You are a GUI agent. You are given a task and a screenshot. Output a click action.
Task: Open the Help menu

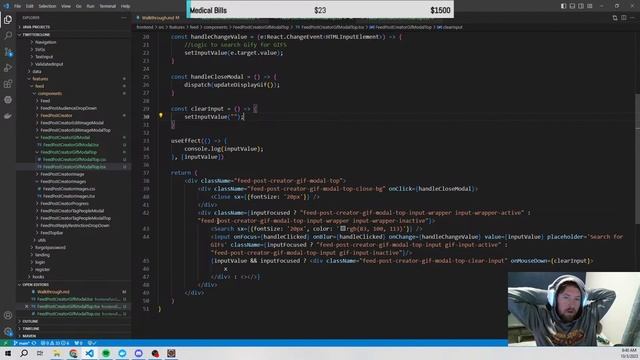(x=126, y=6)
